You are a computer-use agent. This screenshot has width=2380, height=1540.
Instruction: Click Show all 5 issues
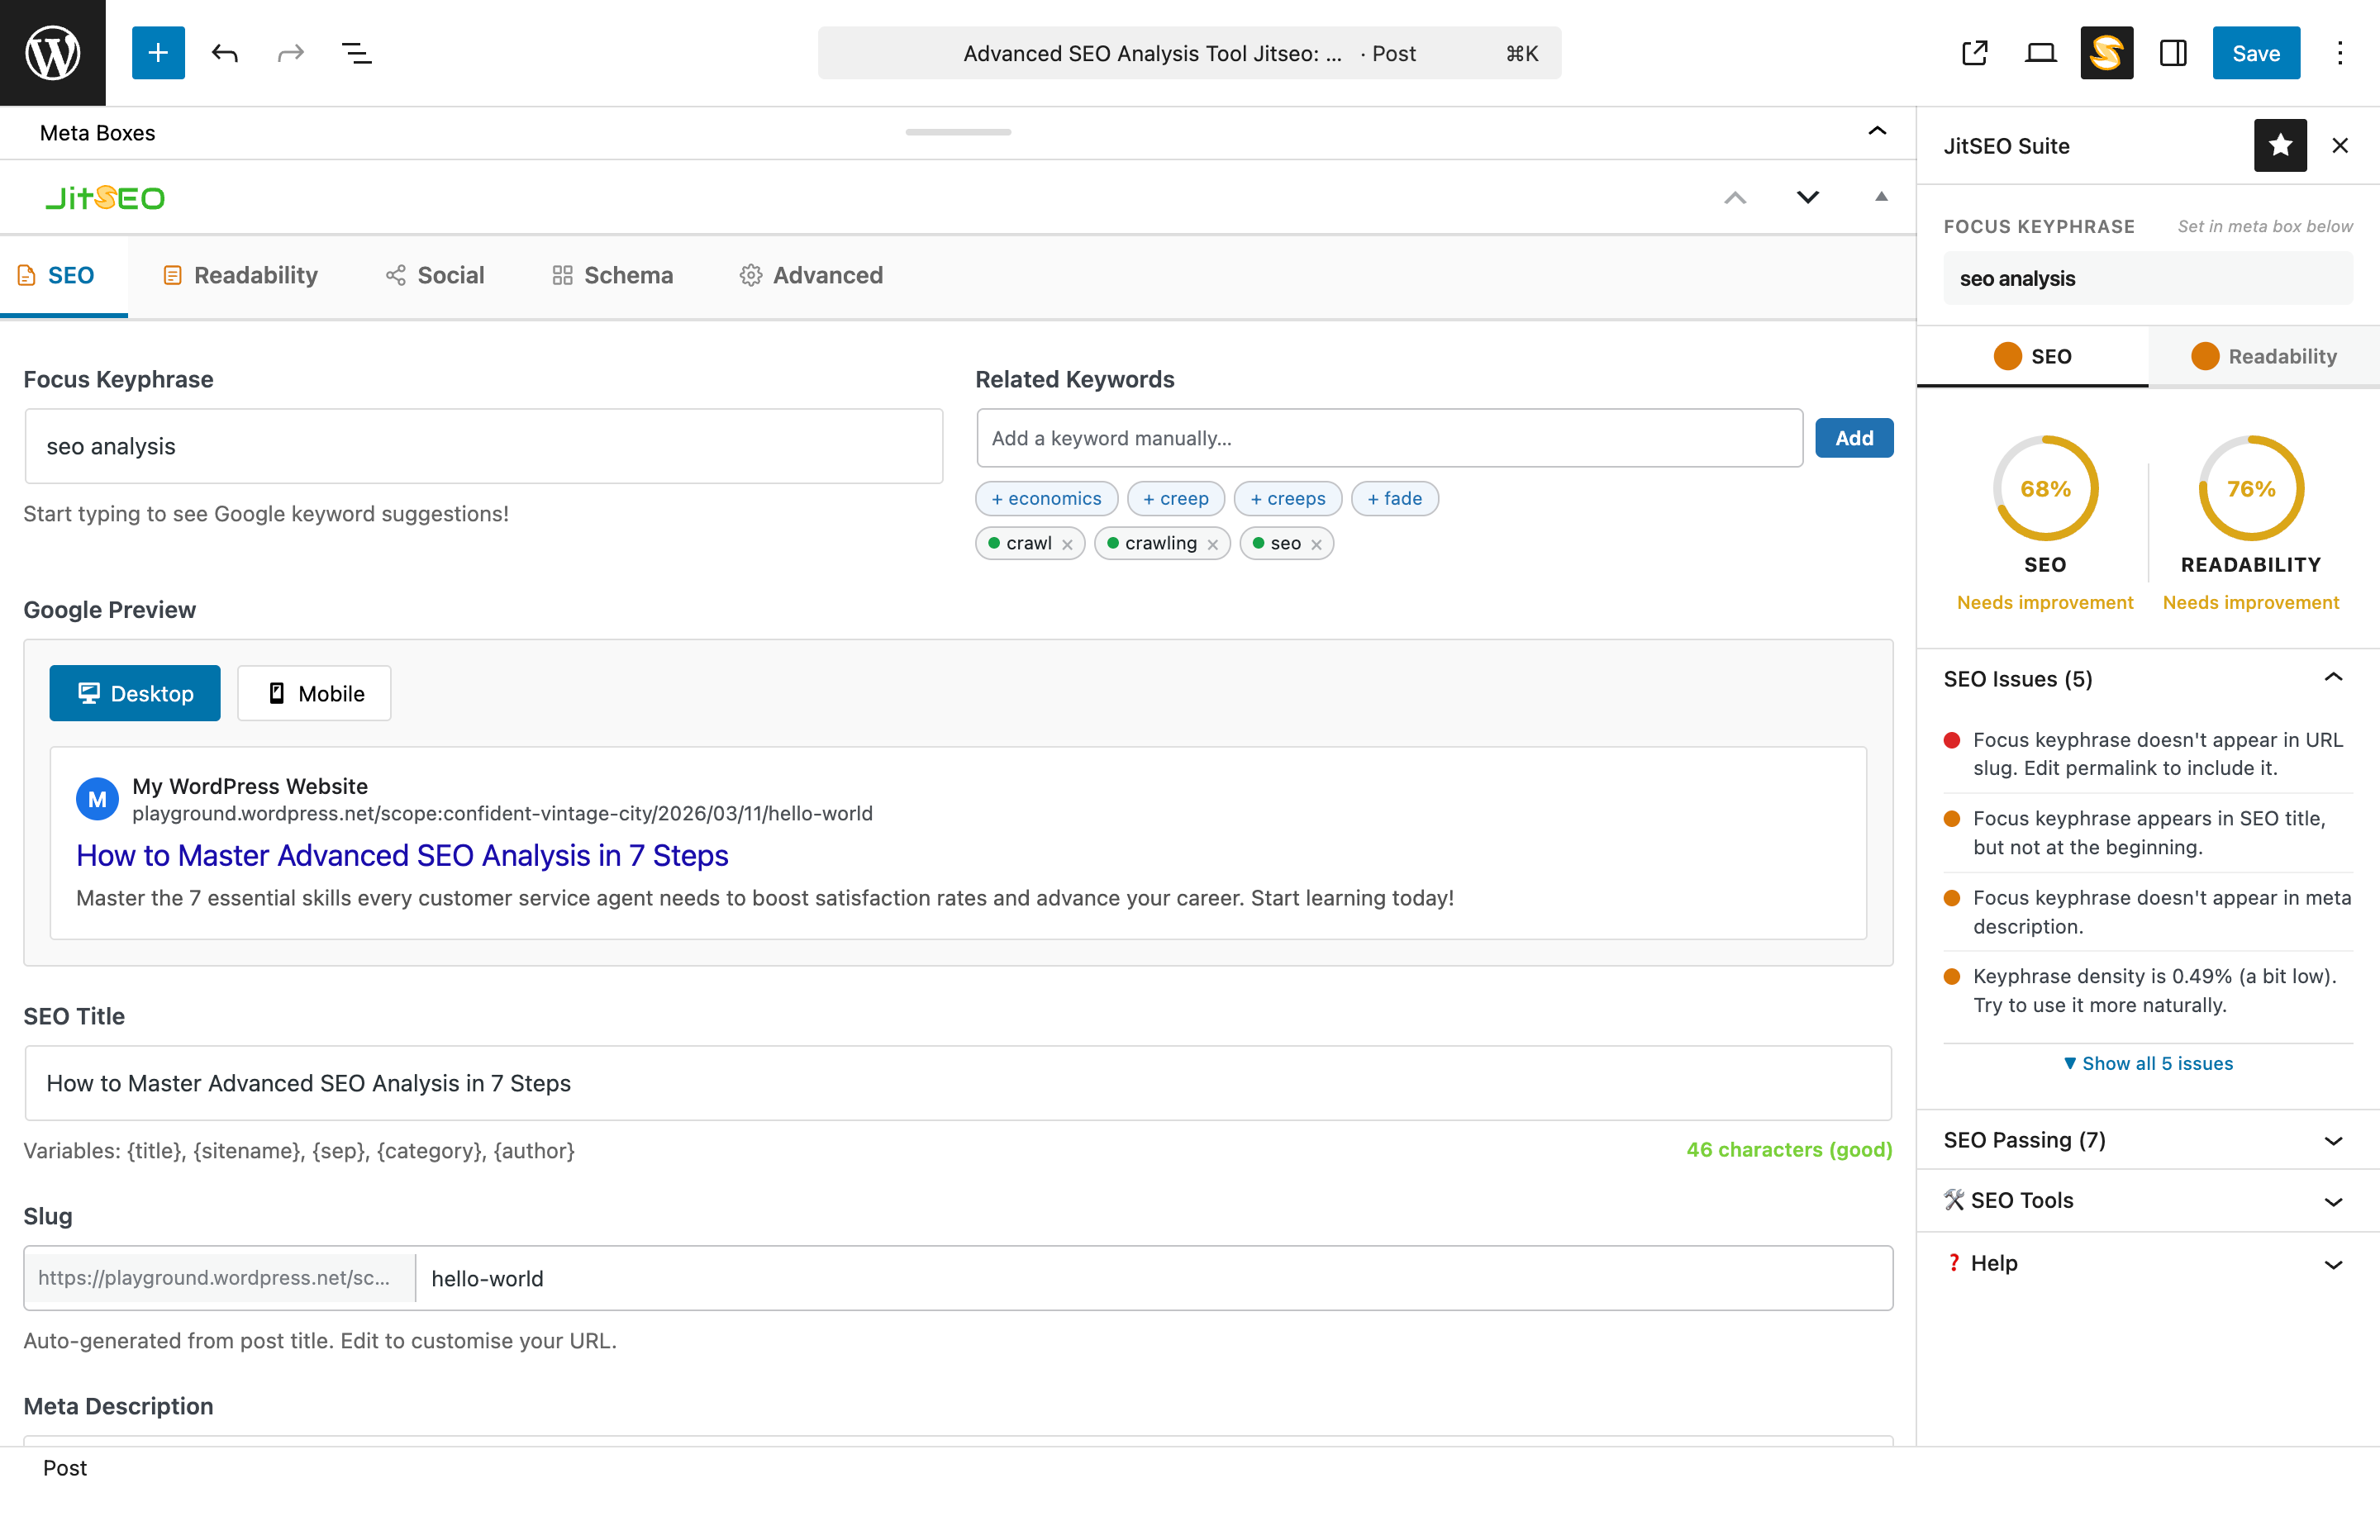point(2147,1063)
